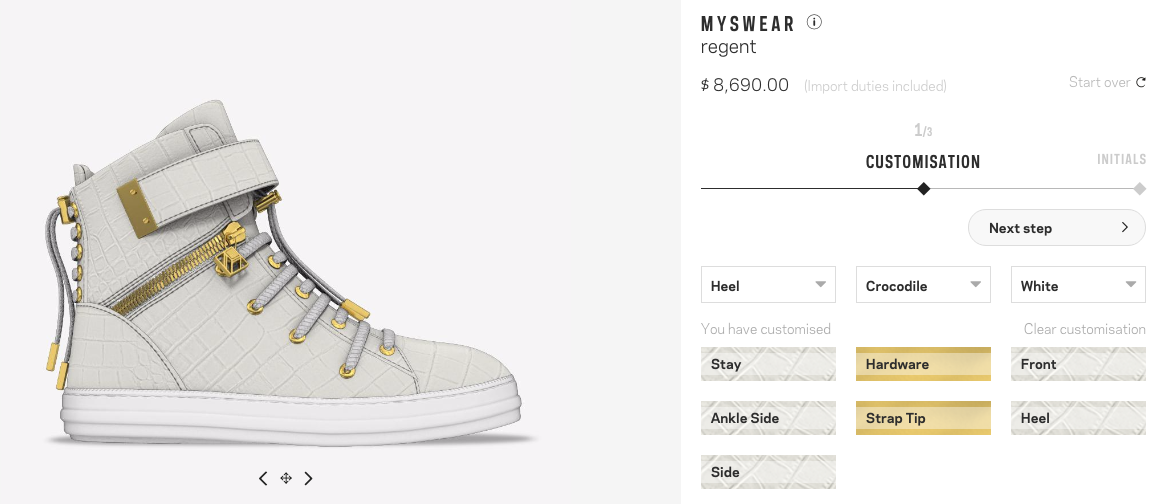Open the Heel part dropdown
The width and height of the screenshot is (1162, 504).
(x=769, y=286)
